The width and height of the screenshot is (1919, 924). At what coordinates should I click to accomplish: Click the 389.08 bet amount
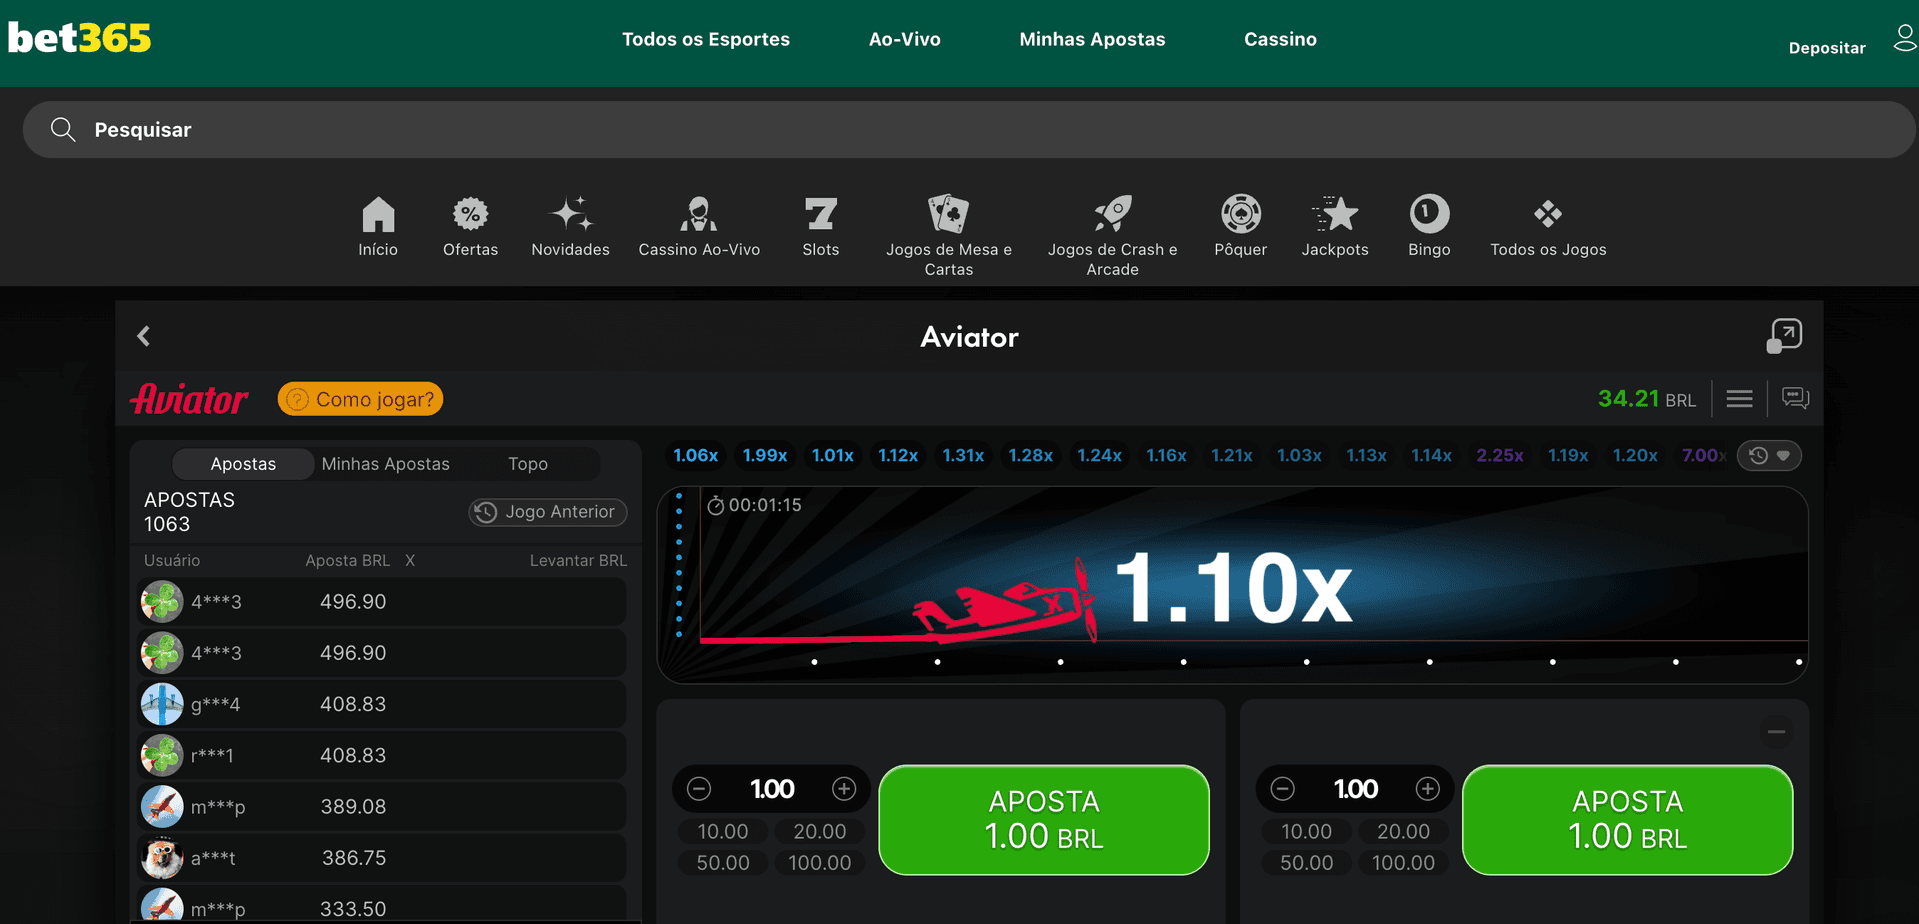[x=353, y=807]
